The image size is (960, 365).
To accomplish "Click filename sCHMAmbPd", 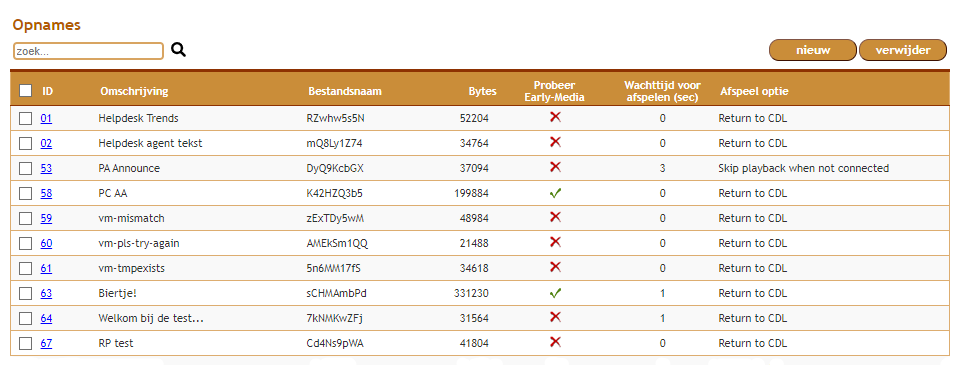I will 337,293.
